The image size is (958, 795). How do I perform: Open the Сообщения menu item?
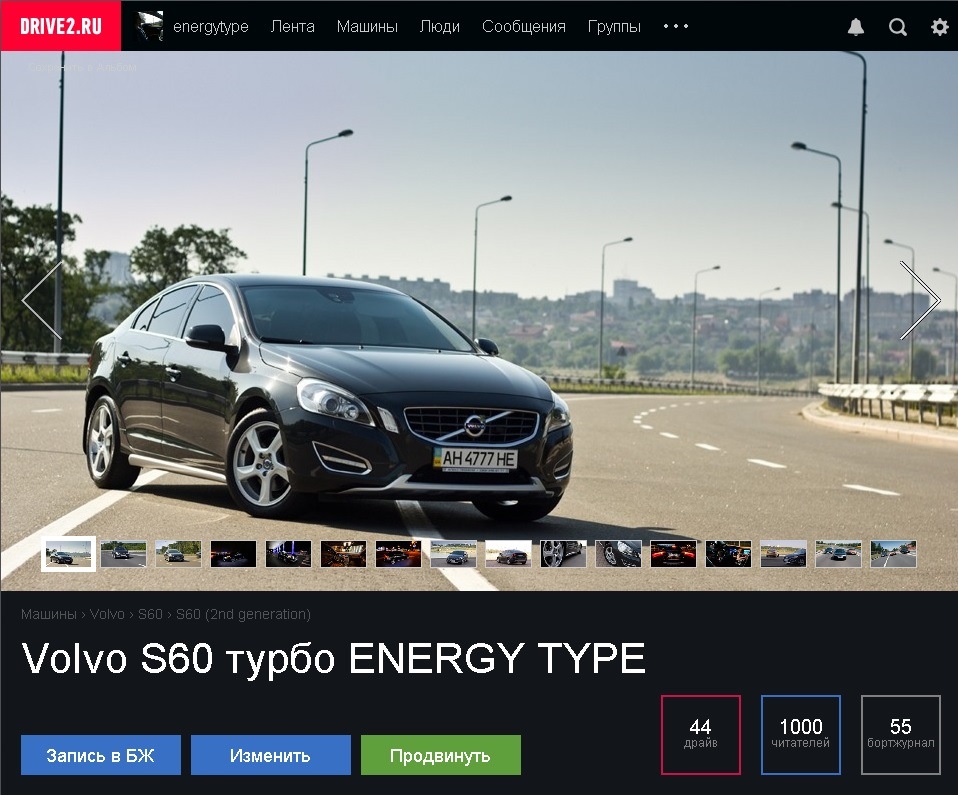click(x=524, y=26)
